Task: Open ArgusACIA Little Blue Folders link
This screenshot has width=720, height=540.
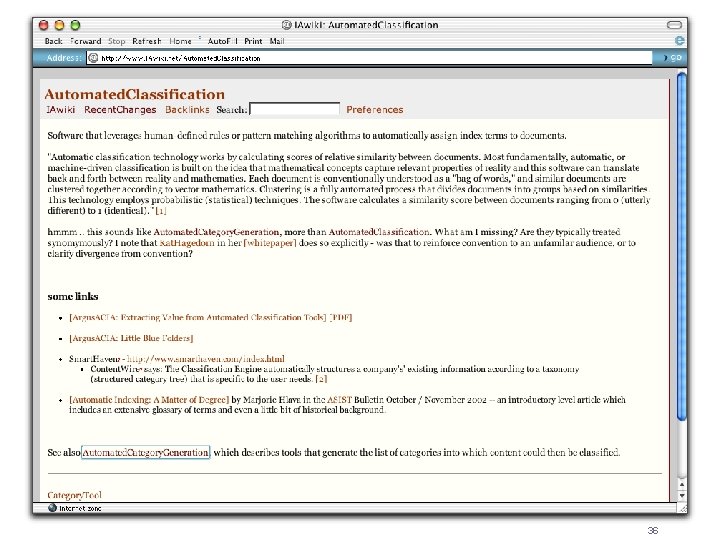Action: click(131, 338)
